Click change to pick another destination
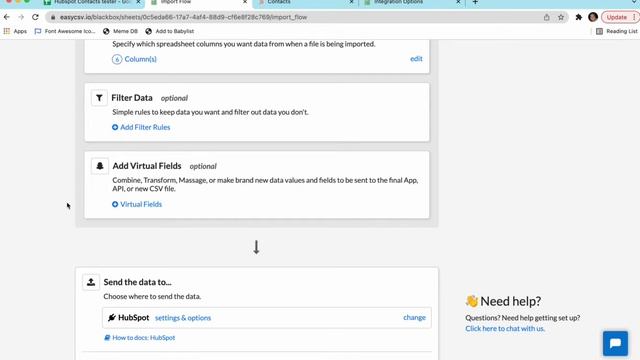The image size is (640, 360). point(414,317)
